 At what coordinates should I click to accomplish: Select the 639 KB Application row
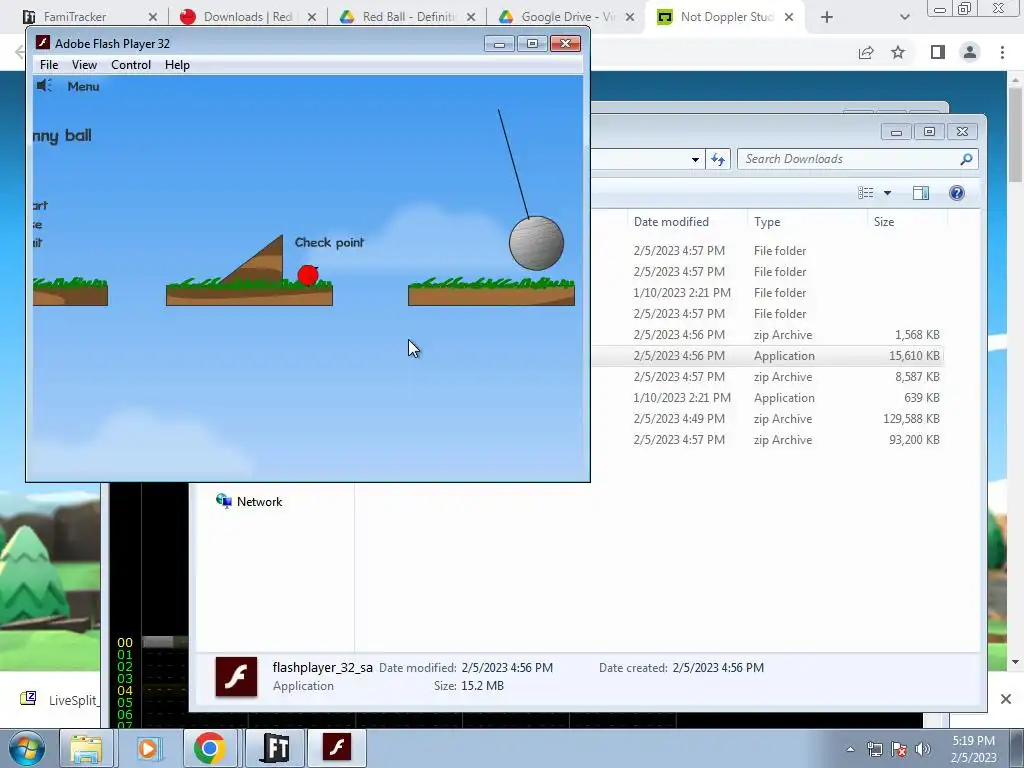[x=767, y=398]
